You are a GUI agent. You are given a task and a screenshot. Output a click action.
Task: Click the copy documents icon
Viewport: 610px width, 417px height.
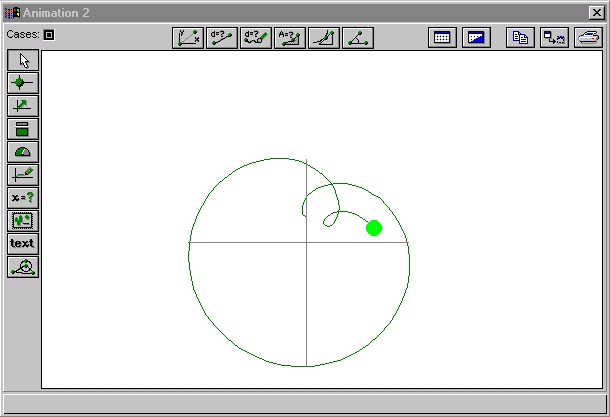click(x=520, y=38)
